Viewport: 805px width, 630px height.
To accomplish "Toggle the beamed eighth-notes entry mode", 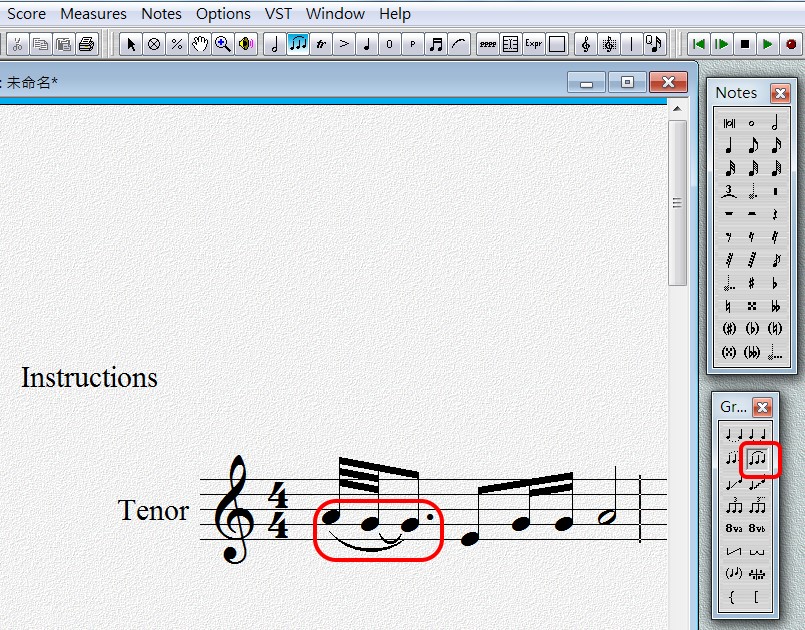I will 297,44.
